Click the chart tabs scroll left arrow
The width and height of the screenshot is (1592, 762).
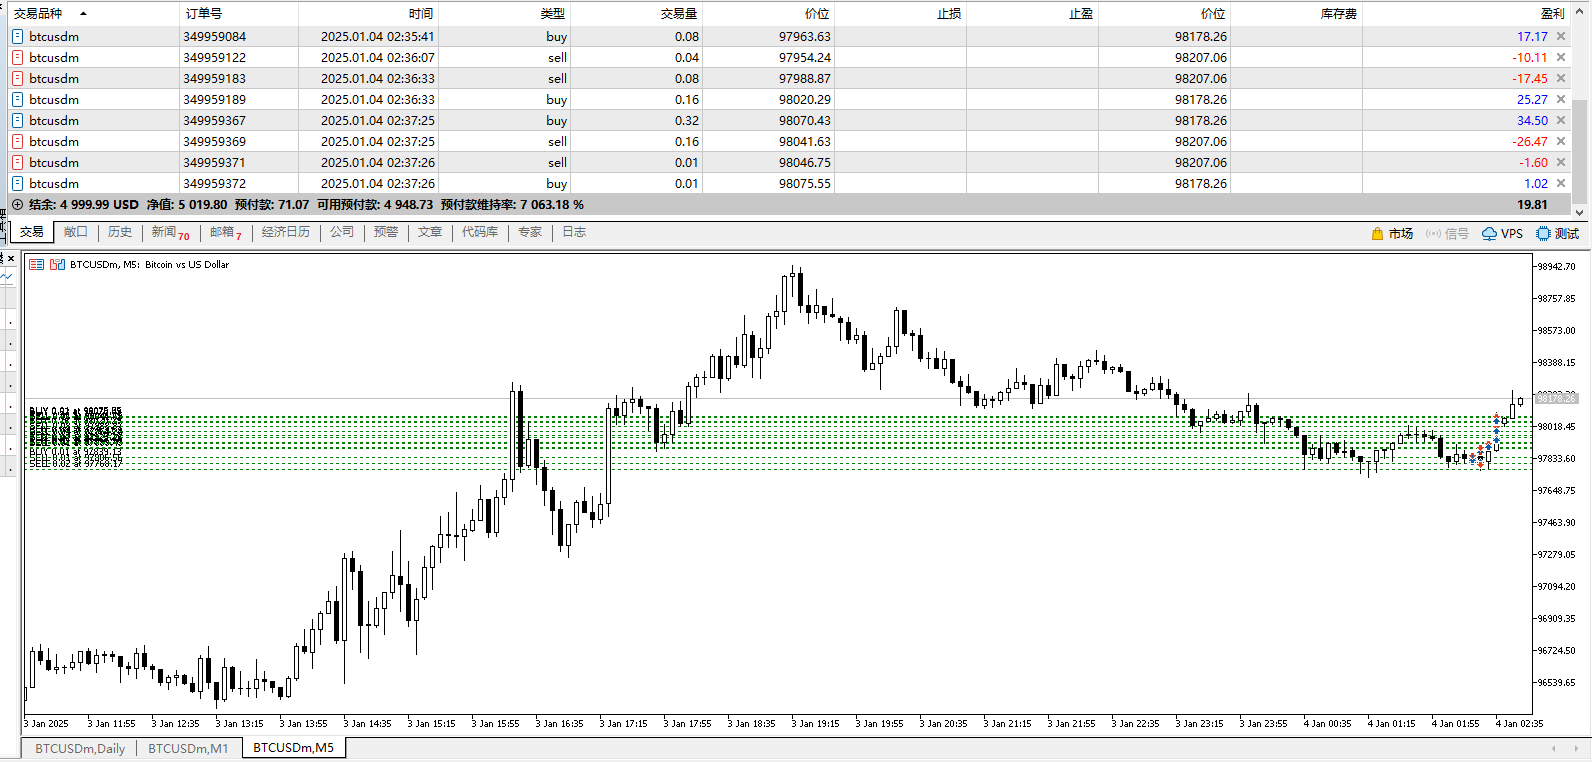pos(1553,748)
